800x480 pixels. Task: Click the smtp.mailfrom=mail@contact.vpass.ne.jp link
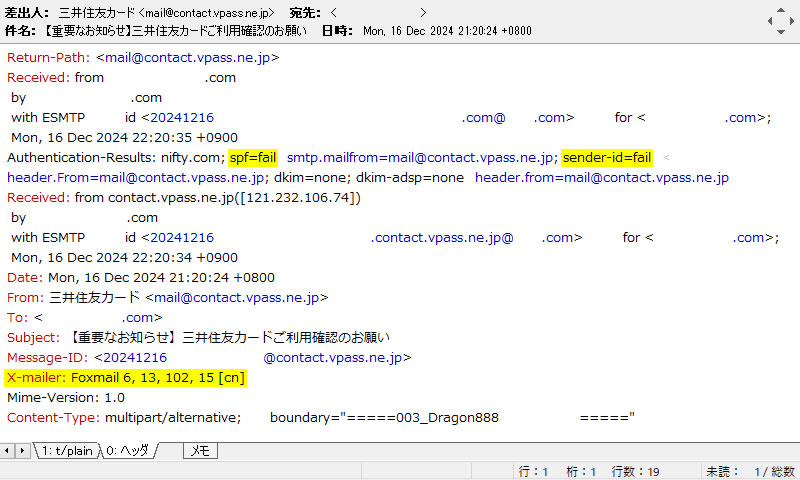pos(420,158)
